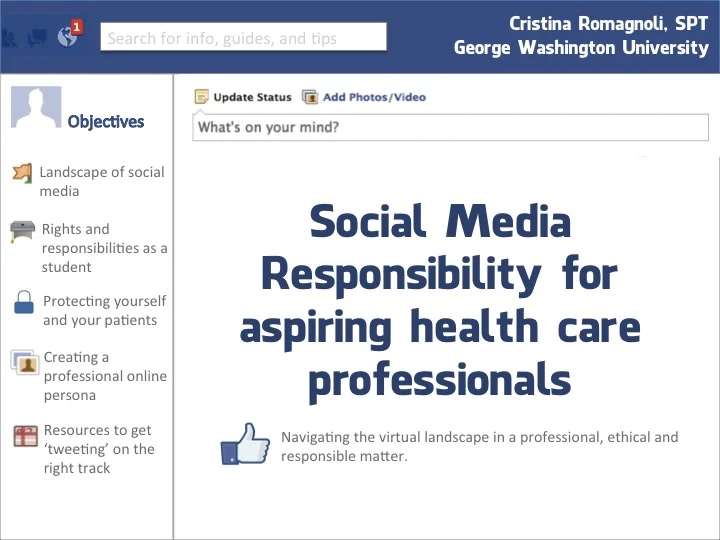Click the friend requests icon in header
The image size is (720, 540).
[x=9, y=38]
